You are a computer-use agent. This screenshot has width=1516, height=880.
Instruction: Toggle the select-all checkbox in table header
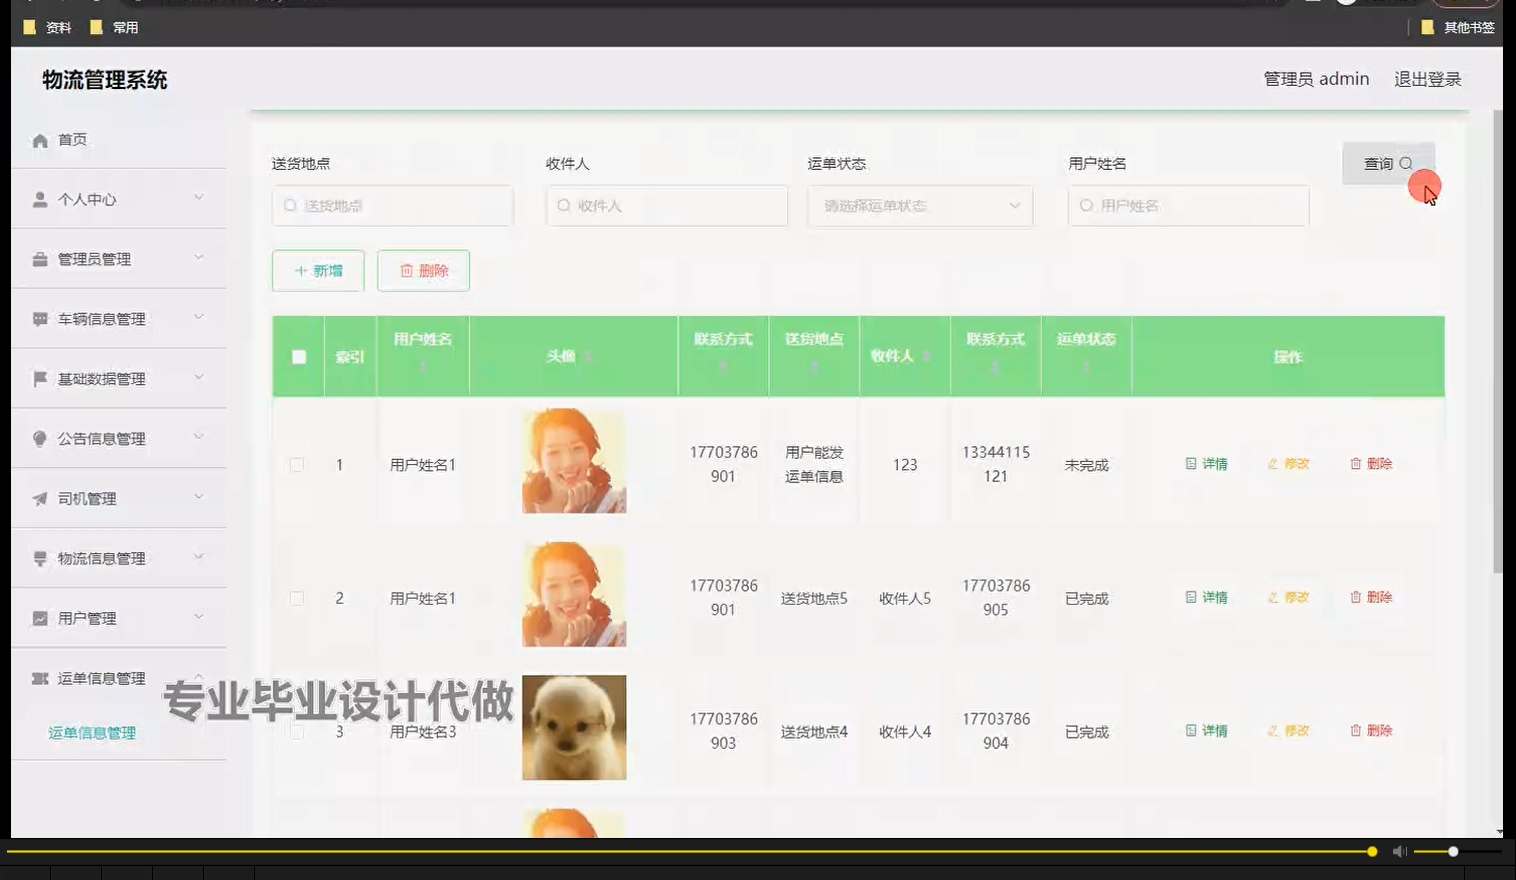coord(297,355)
